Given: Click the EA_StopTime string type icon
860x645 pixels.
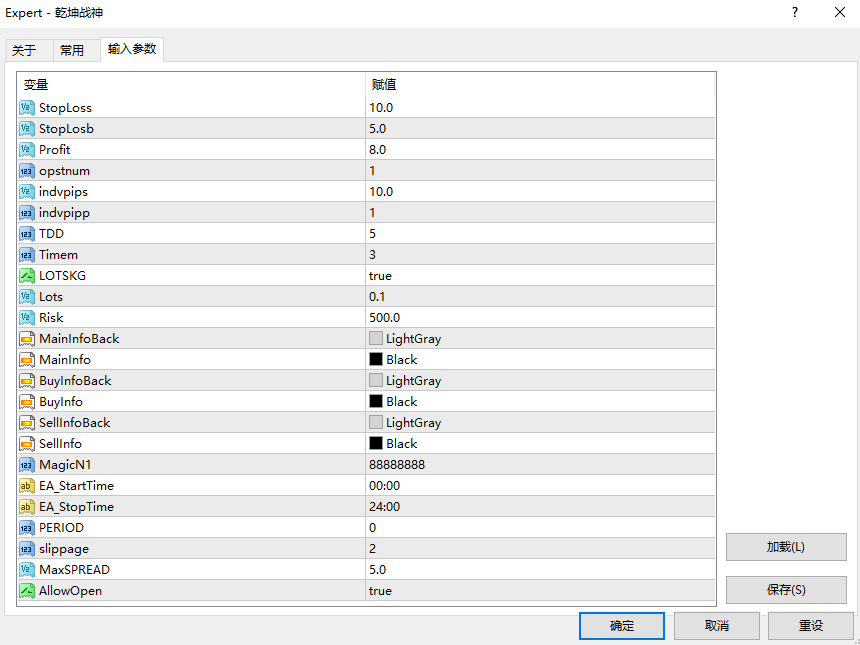Looking at the screenshot, I should (27, 507).
